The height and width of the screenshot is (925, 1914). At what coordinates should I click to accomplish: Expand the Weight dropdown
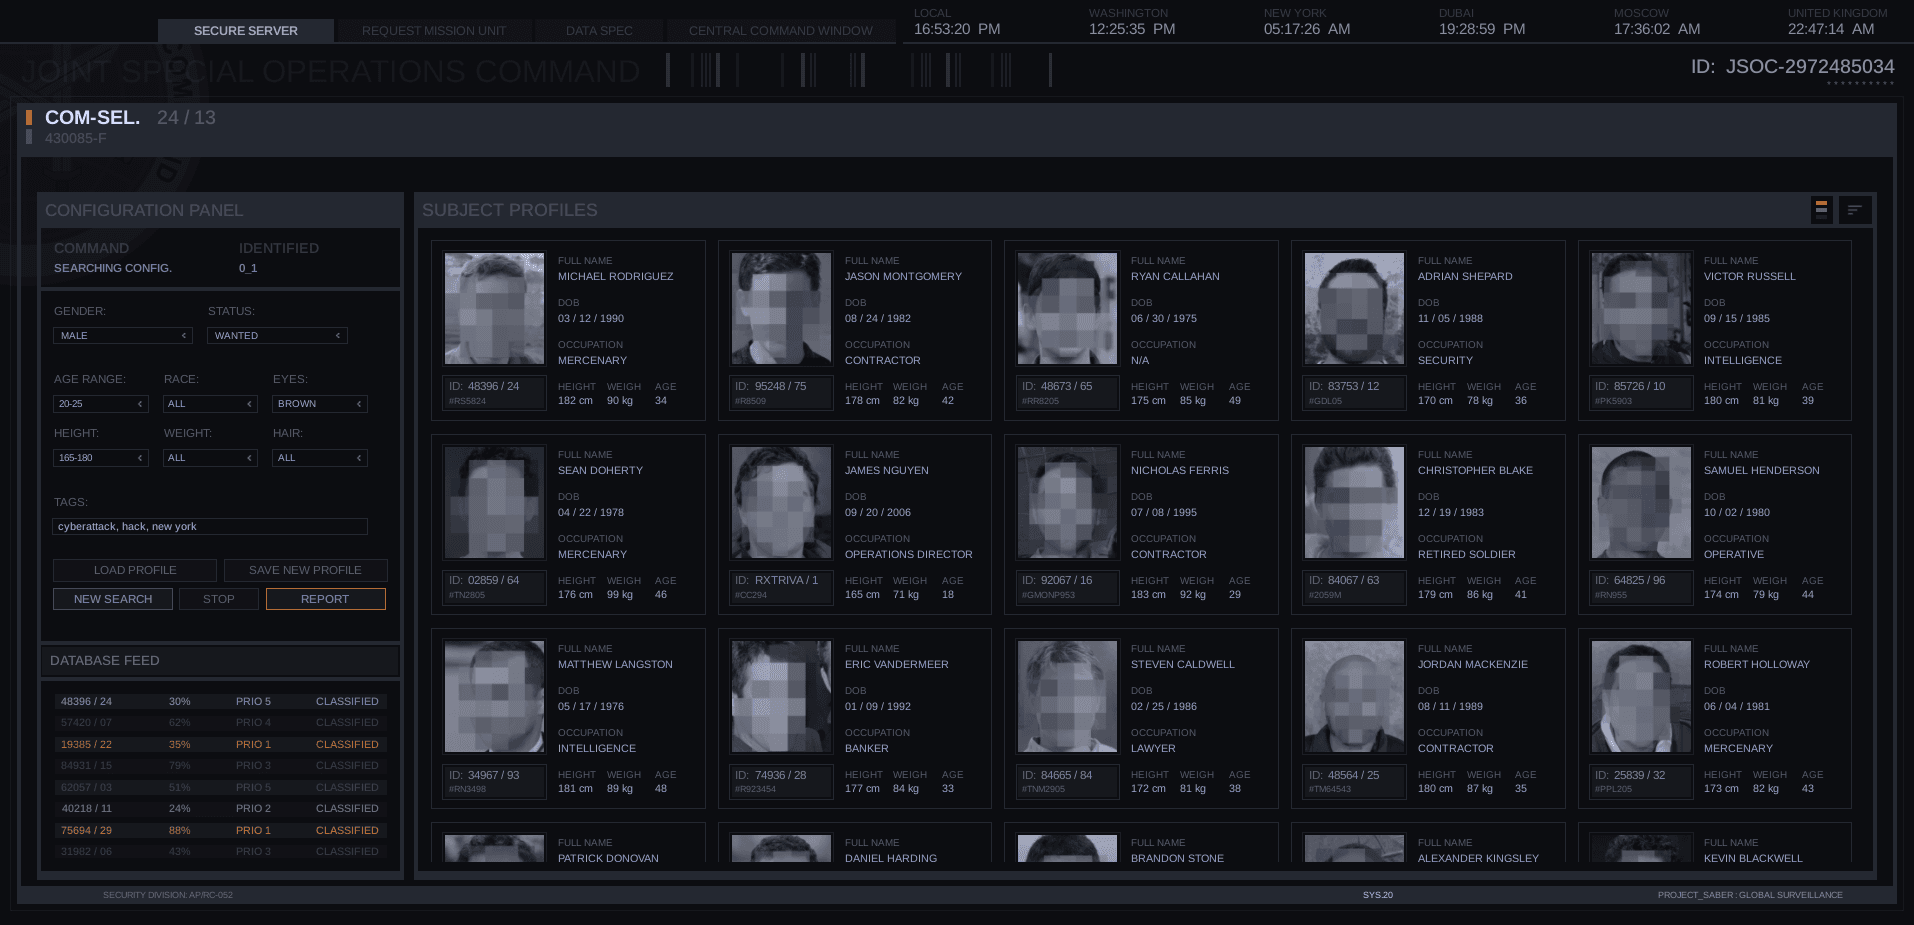click(x=210, y=457)
